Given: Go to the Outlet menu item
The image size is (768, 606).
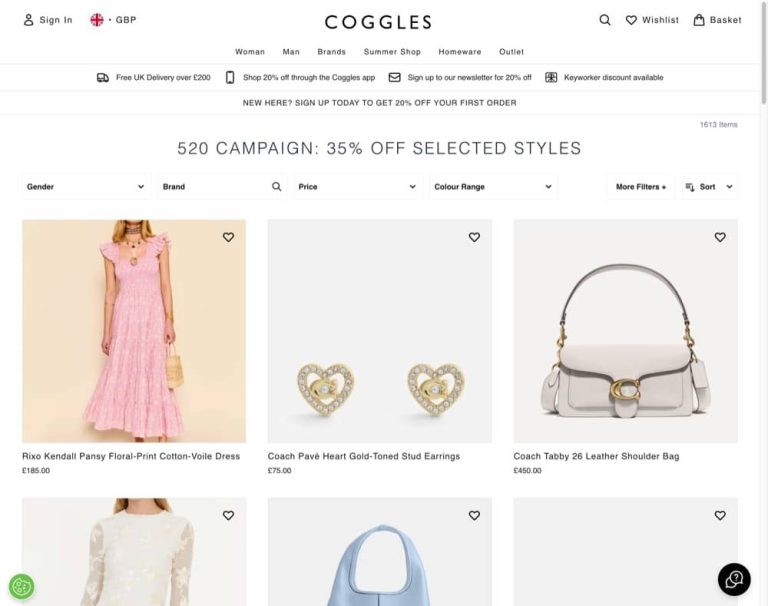Looking at the screenshot, I should [x=511, y=52].
